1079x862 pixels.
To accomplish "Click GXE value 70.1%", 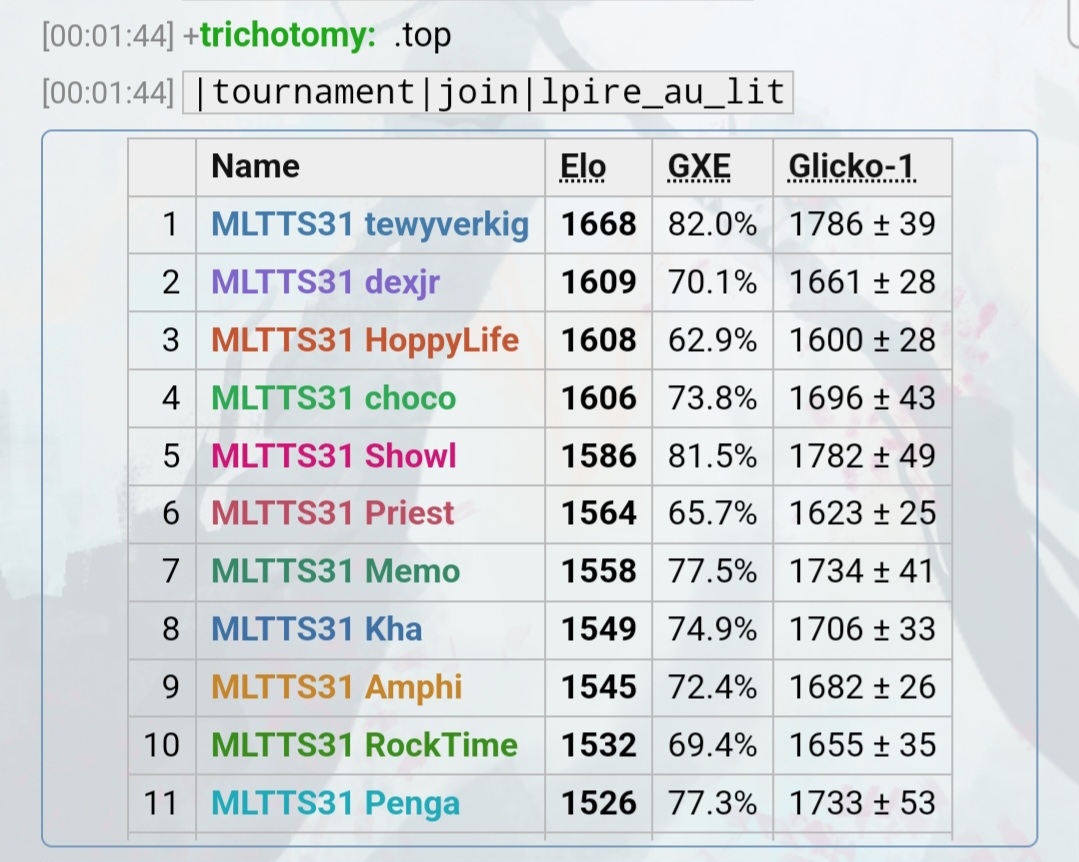I will 712,282.
